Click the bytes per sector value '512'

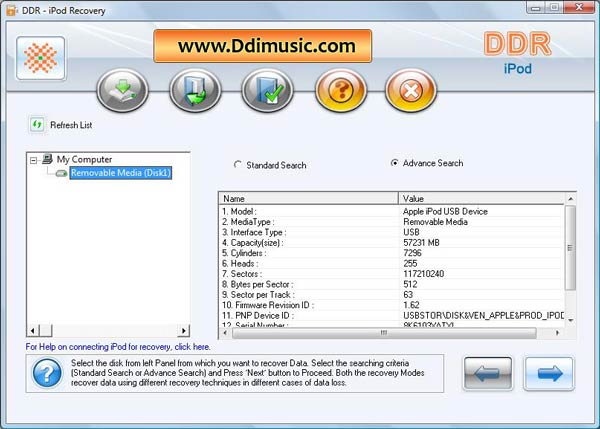point(410,284)
